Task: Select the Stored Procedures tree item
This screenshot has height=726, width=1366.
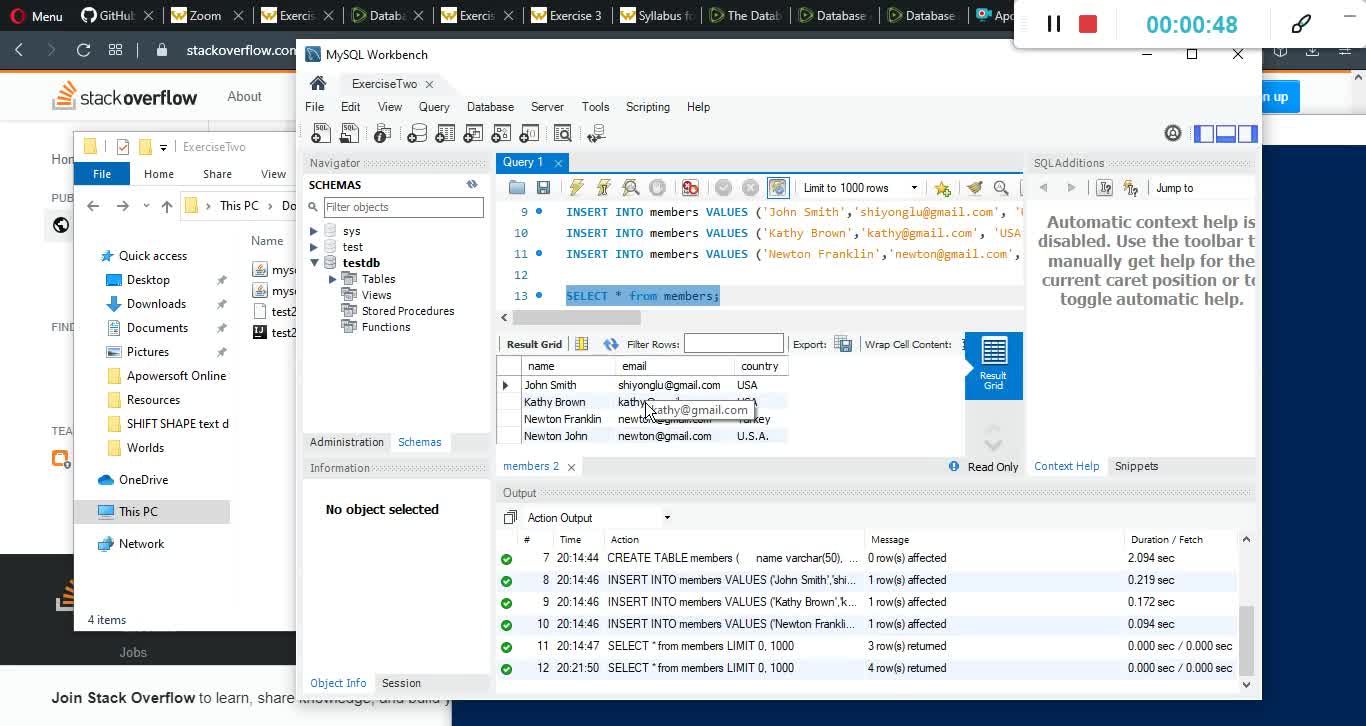Action: click(407, 311)
